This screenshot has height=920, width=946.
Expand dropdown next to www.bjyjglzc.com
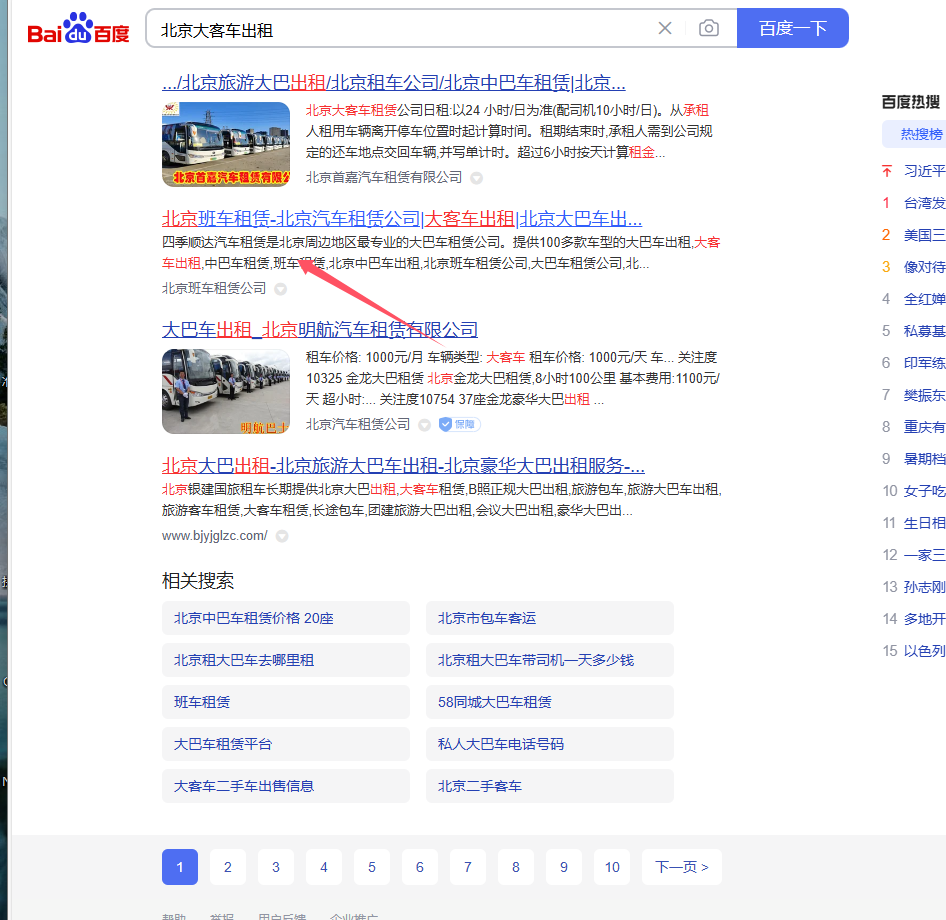(282, 536)
